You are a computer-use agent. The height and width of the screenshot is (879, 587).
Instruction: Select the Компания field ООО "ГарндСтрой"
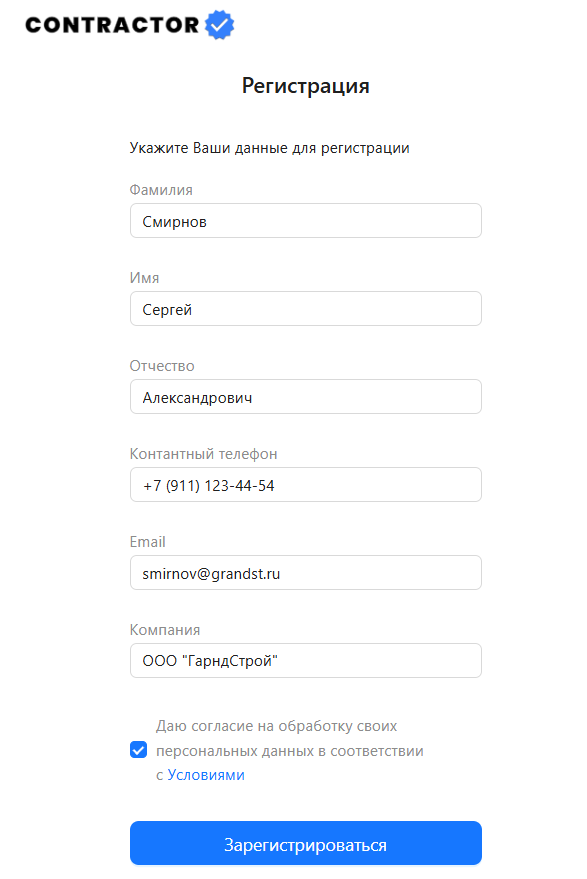point(306,660)
